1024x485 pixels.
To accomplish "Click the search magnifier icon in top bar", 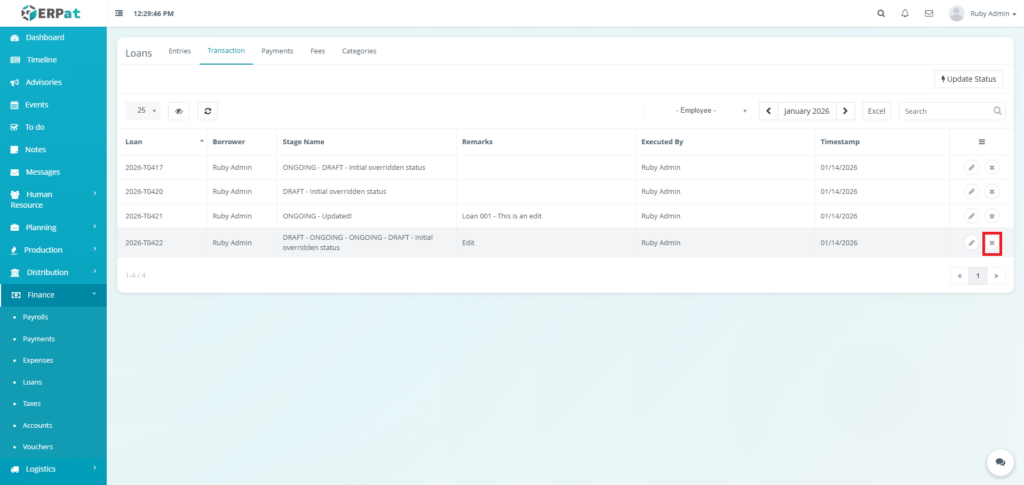I will [881, 14].
